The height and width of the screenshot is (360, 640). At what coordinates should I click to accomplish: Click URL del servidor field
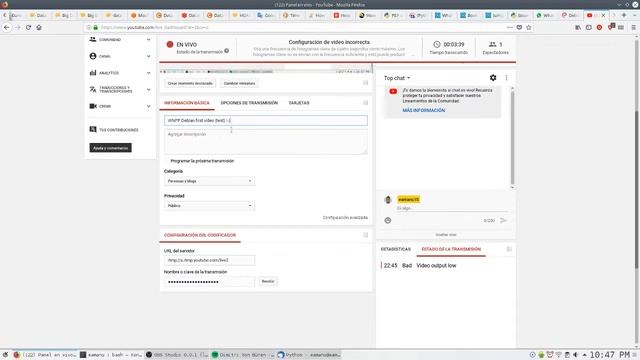pos(209,260)
